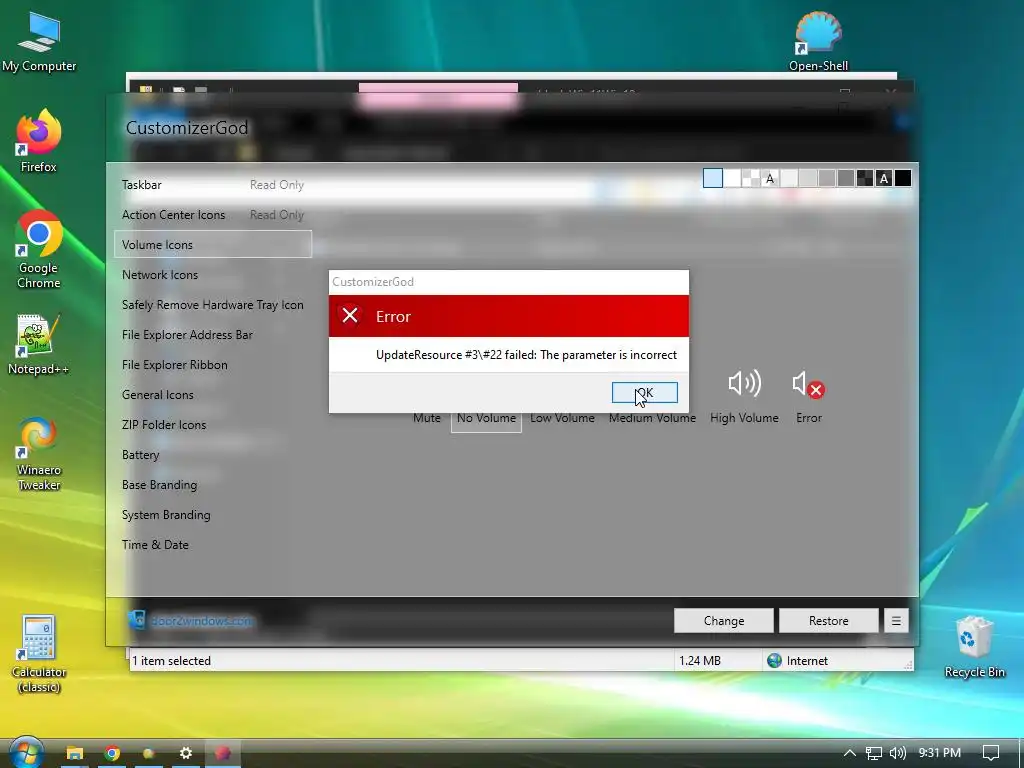Viewport: 1024px width, 768px height.
Task: Choose the pure white preview background swatch
Action: (732, 178)
